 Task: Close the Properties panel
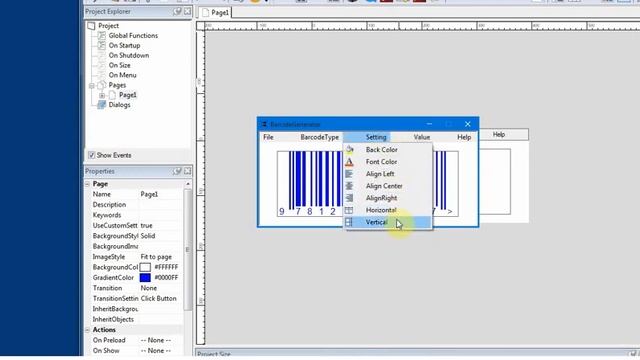click(187, 171)
